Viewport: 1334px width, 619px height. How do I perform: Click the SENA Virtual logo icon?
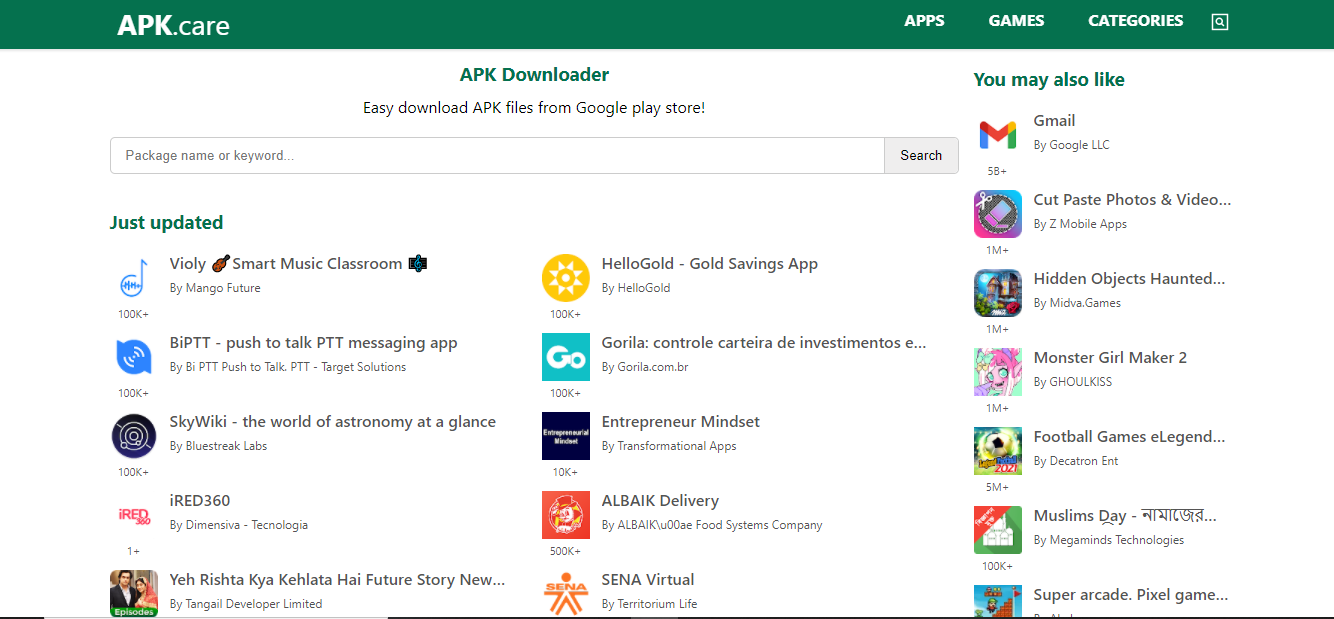566,592
